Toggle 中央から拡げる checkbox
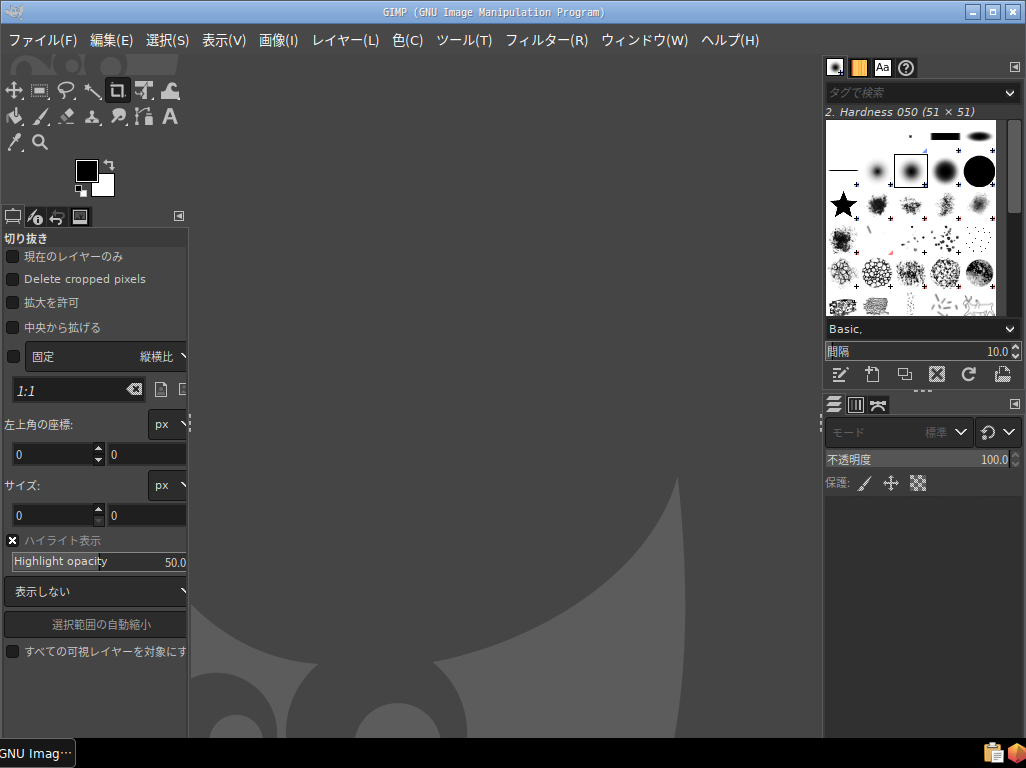The height and width of the screenshot is (768, 1026). point(12,327)
